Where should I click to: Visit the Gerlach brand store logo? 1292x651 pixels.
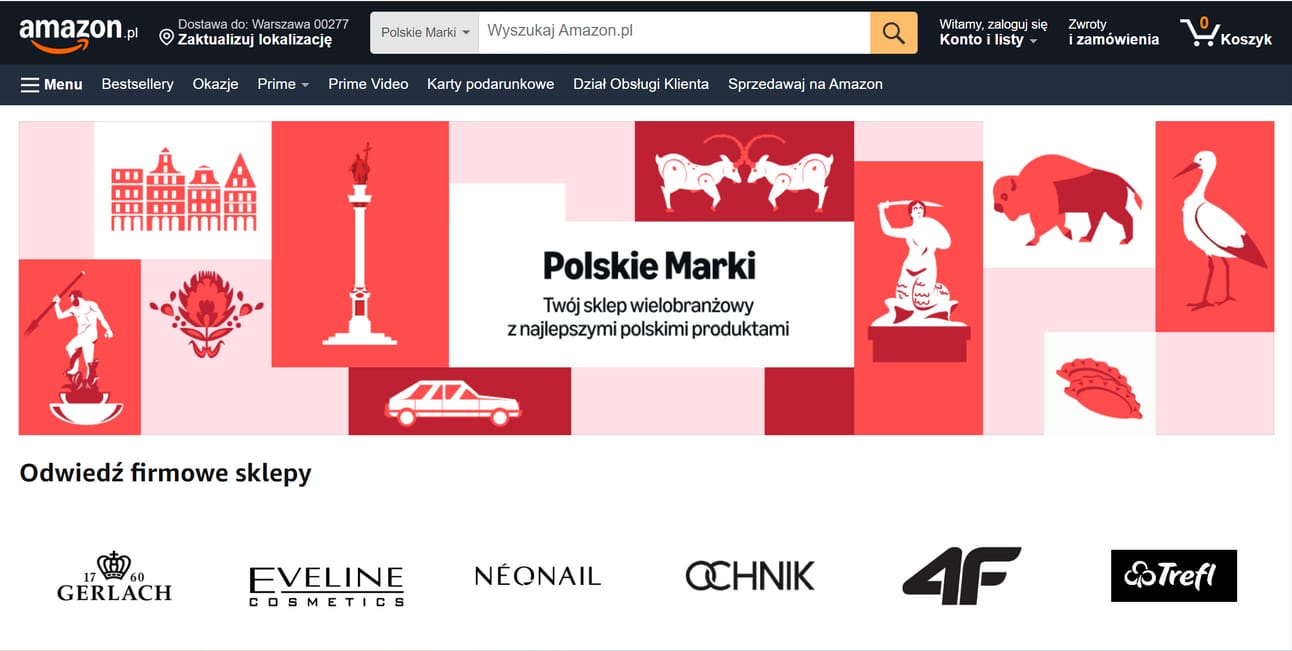tap(114, 577)
